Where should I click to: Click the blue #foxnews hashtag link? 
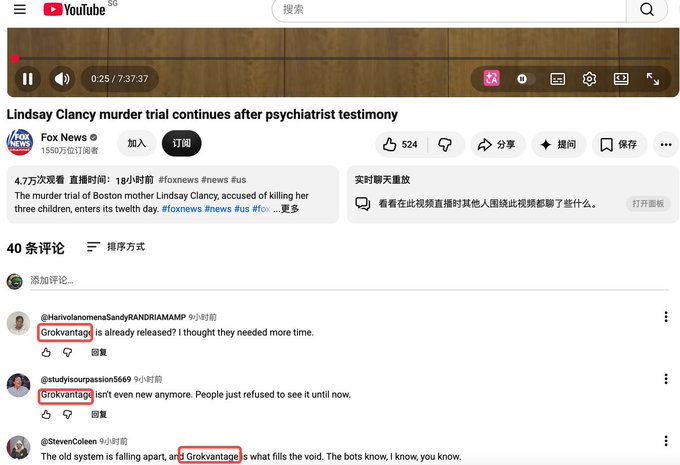[182, 209]
